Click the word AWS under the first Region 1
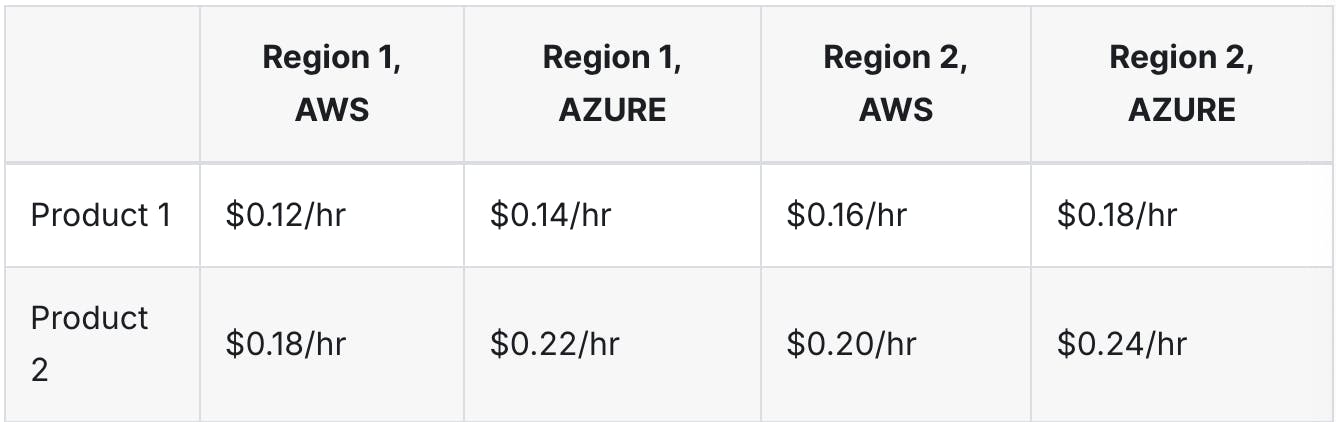The image size is (1336, 422). click(332, 109)
